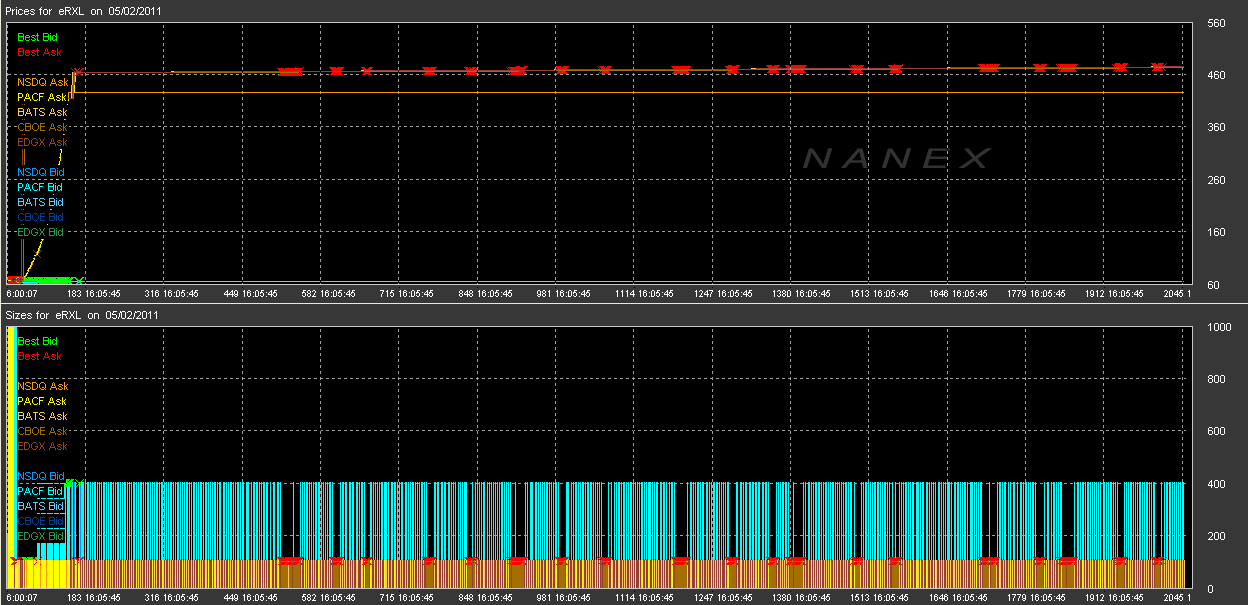The width and height of the screenshot is (1248, 605).
Task: Select EDGX Bid label in Sizes legend
Action: 40,536
